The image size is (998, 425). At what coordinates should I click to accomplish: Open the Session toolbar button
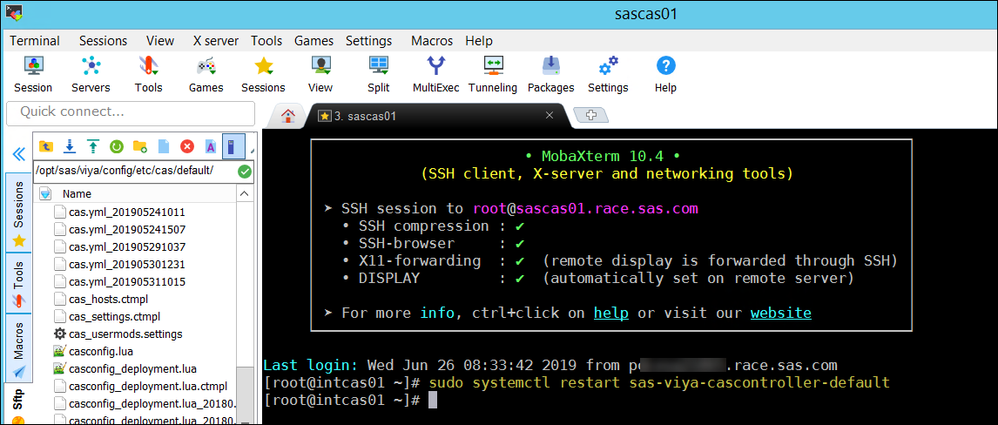pyautogui.click(x=33, y=74)
